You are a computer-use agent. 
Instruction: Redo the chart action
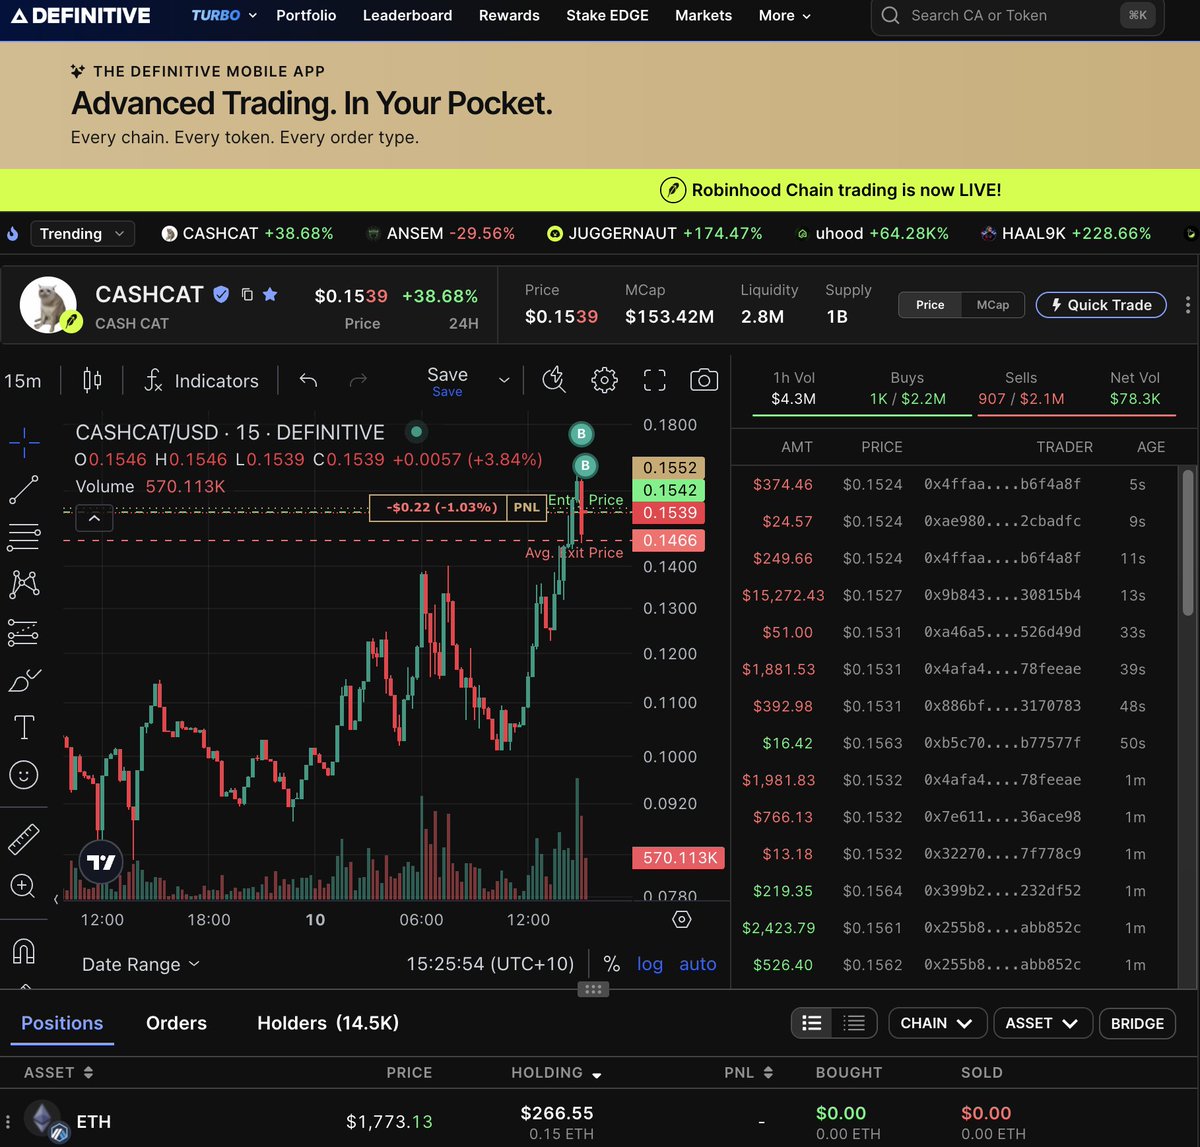358,380
